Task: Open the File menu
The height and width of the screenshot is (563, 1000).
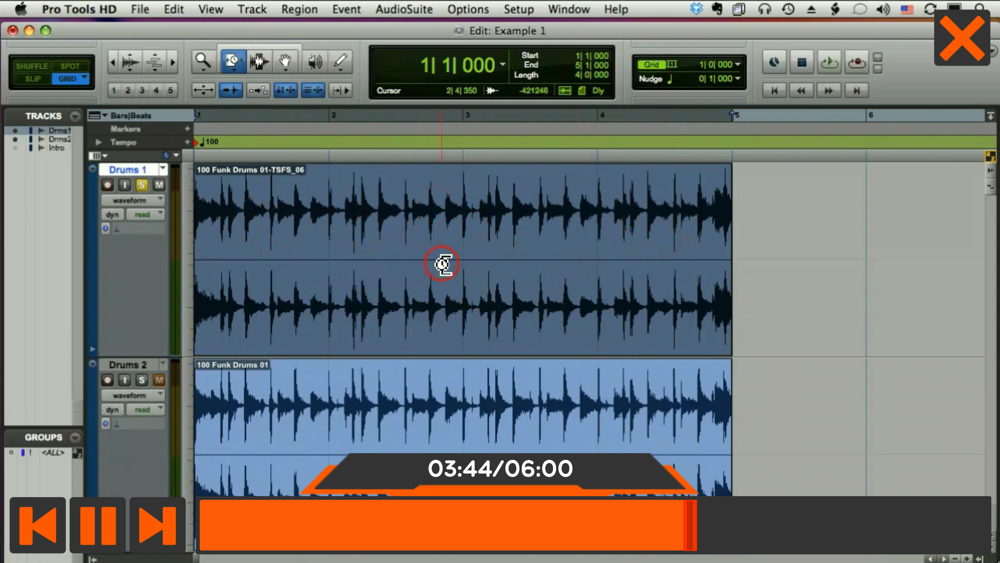Action: (140, 10)
